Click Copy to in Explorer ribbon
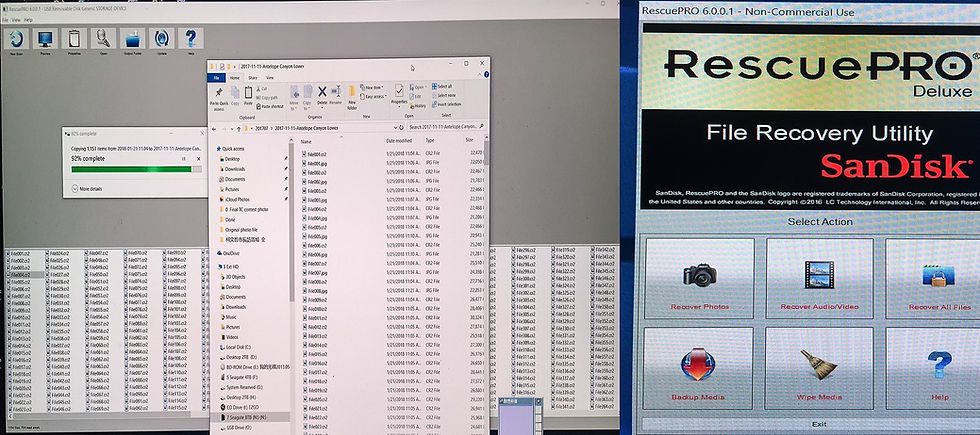Image resolution: width=980 pixels, height=435 pixels. pyautogui.click(x=308, y=98)
